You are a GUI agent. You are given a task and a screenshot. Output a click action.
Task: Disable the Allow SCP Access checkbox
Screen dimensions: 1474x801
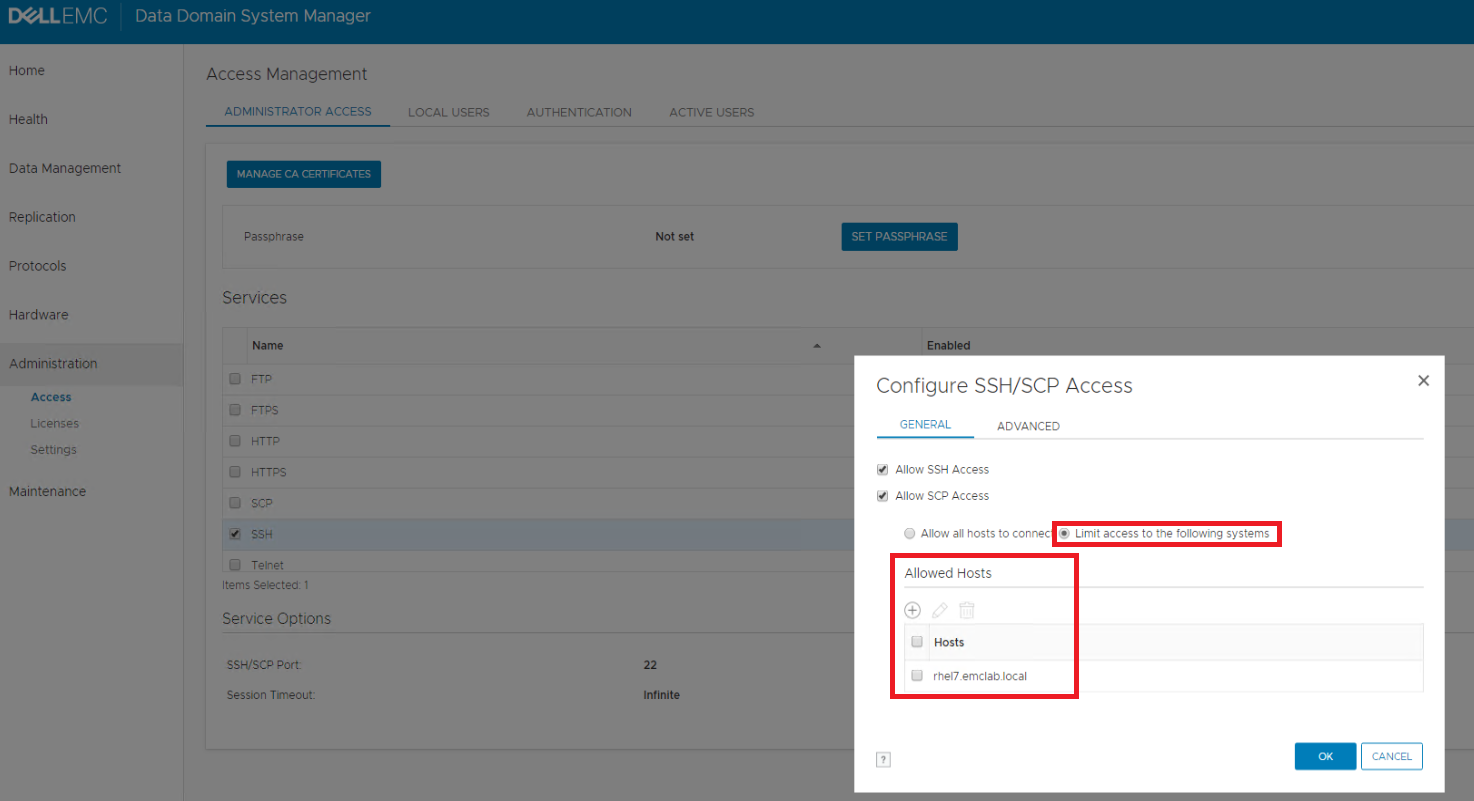(882, 495)
